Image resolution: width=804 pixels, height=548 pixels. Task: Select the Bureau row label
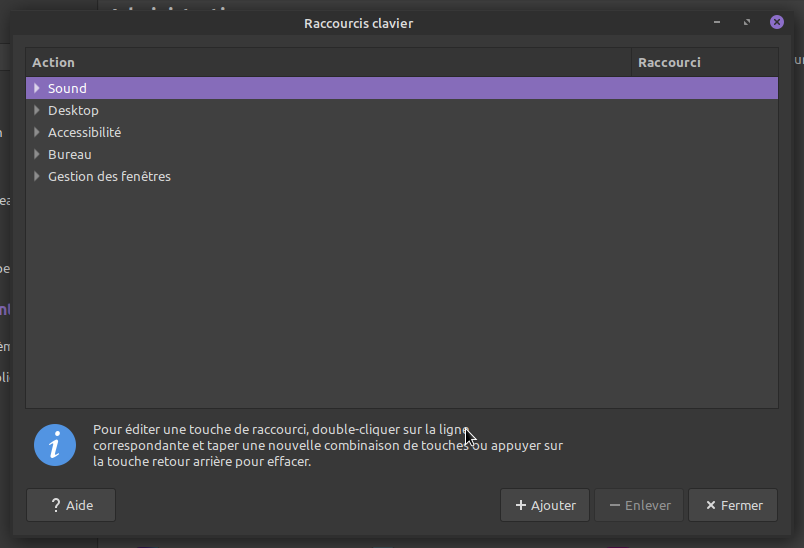coord(69,154)
